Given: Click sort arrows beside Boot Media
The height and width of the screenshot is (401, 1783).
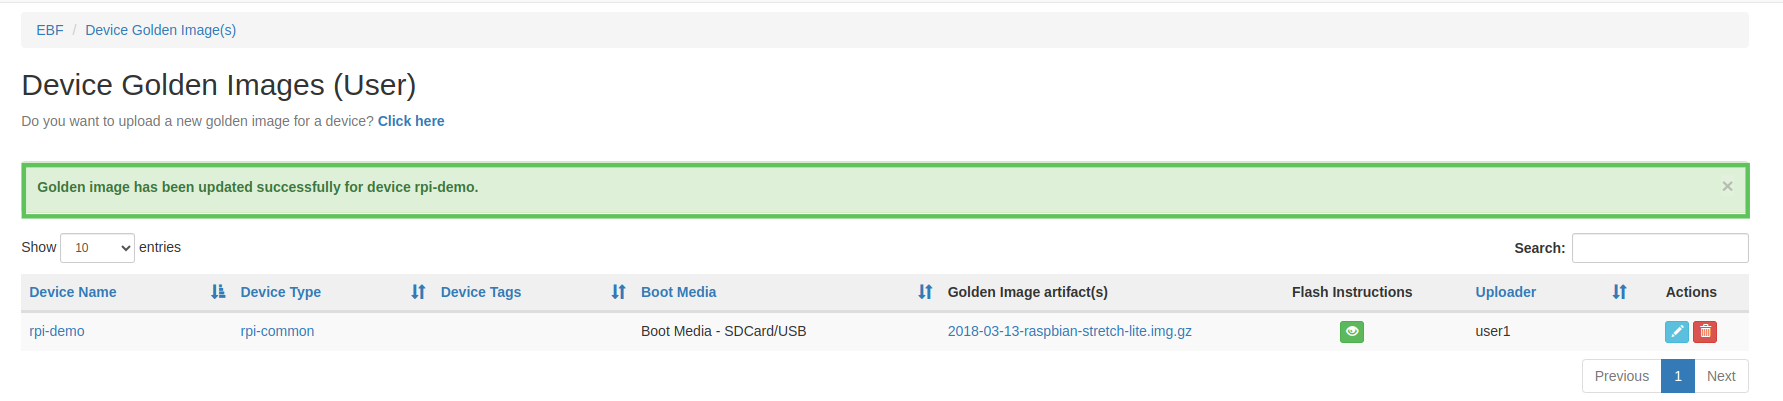Looking at the screenshot, I should pyautogui.click(x=925, y=292).
